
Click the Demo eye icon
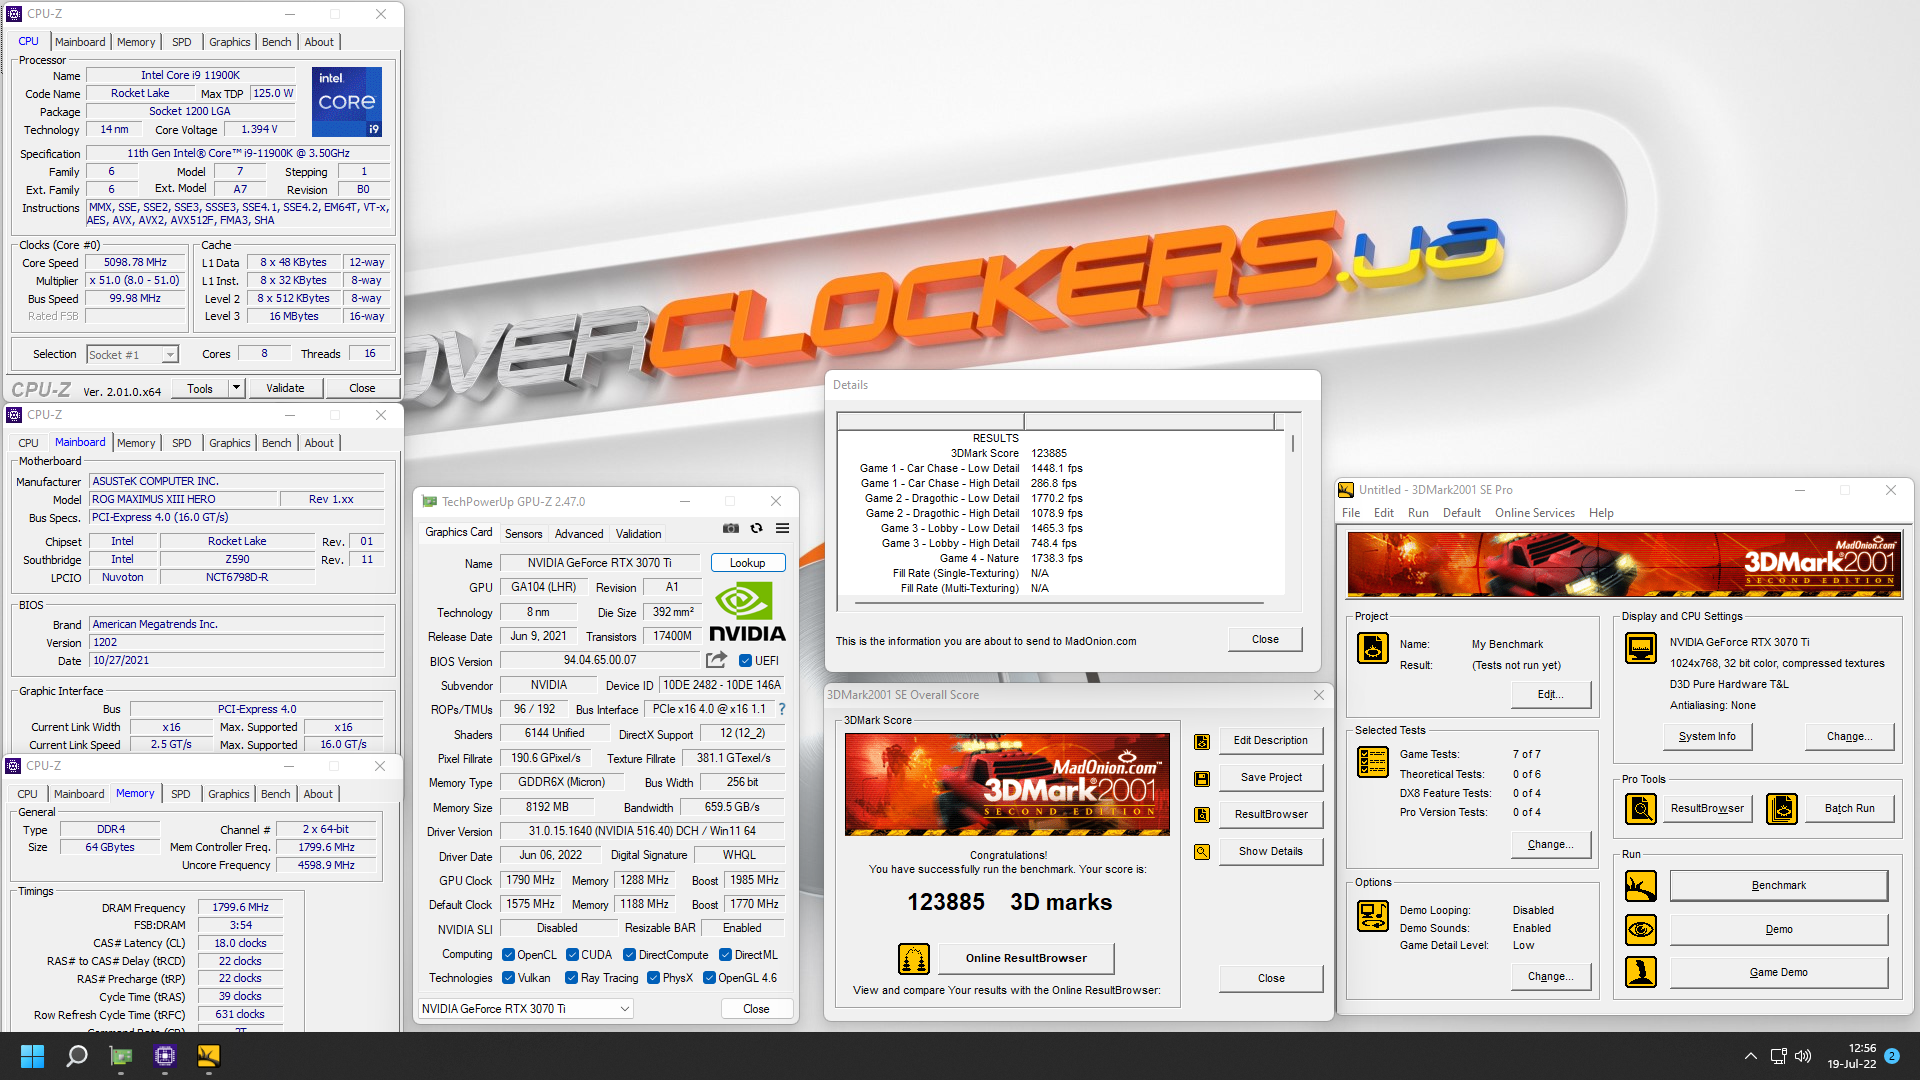point(1641,930)
